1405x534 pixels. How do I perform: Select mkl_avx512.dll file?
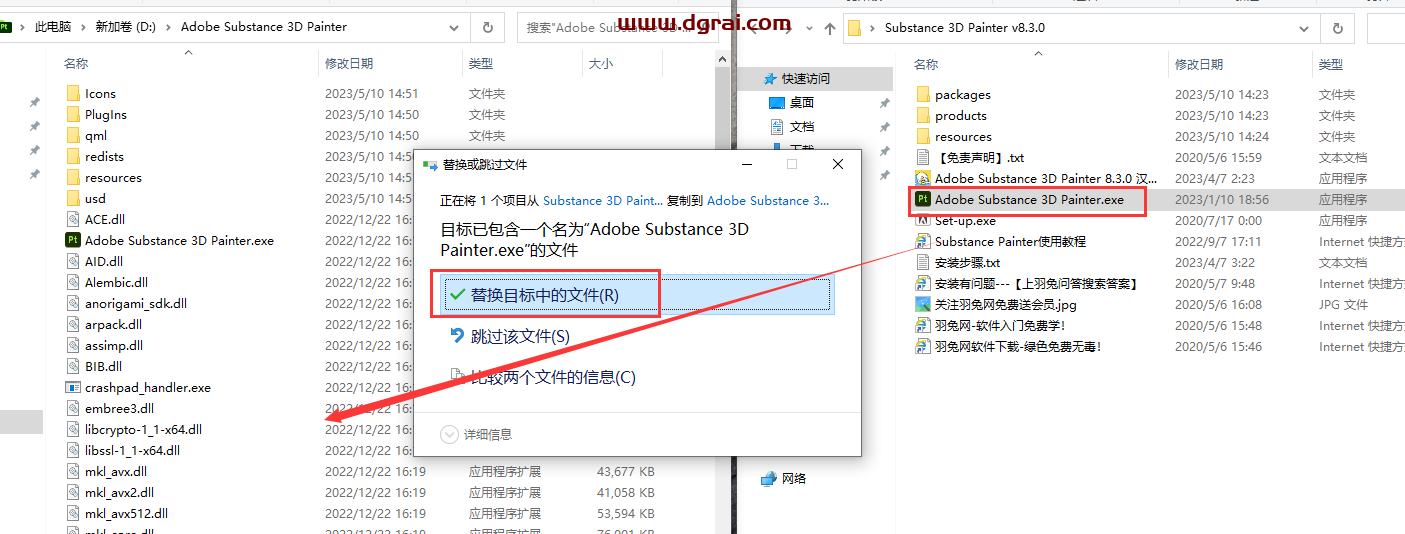[126, 513]
